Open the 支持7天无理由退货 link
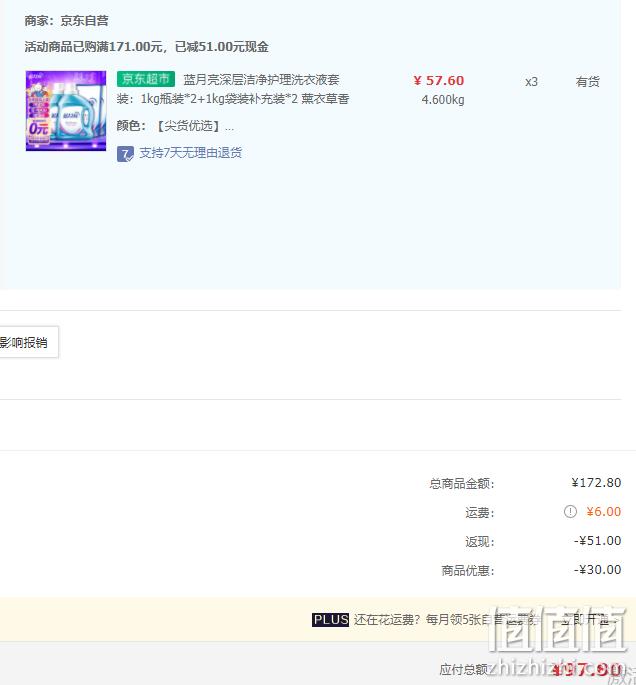Viewport: 636px width, 685px height. 190,153
